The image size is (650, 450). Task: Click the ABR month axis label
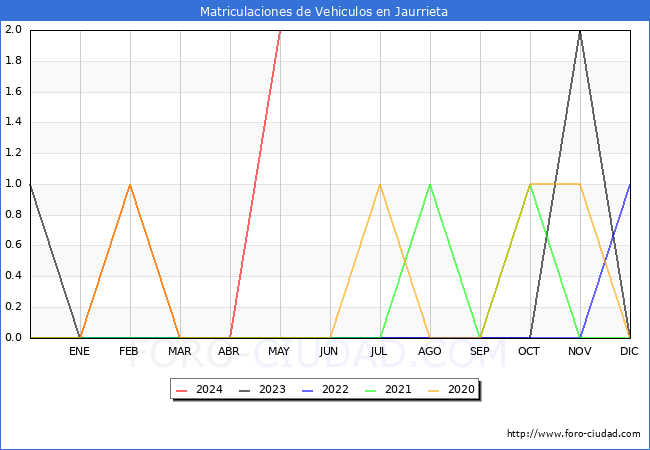[x=229, y=351]
